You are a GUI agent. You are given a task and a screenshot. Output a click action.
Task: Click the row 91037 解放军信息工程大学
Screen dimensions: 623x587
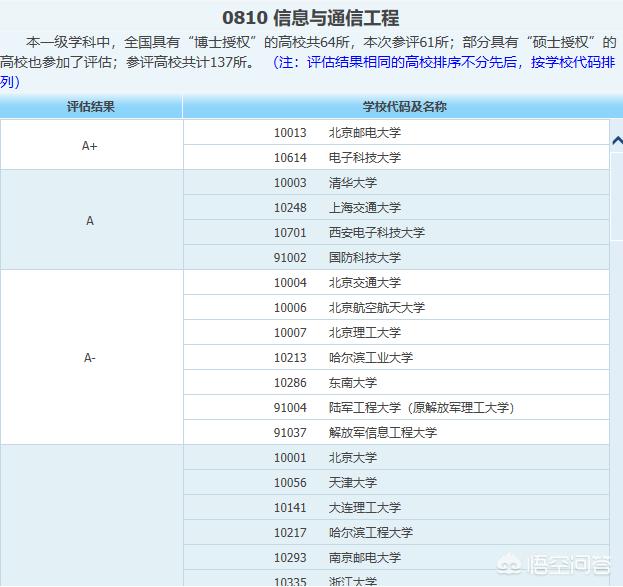point(396,433)
